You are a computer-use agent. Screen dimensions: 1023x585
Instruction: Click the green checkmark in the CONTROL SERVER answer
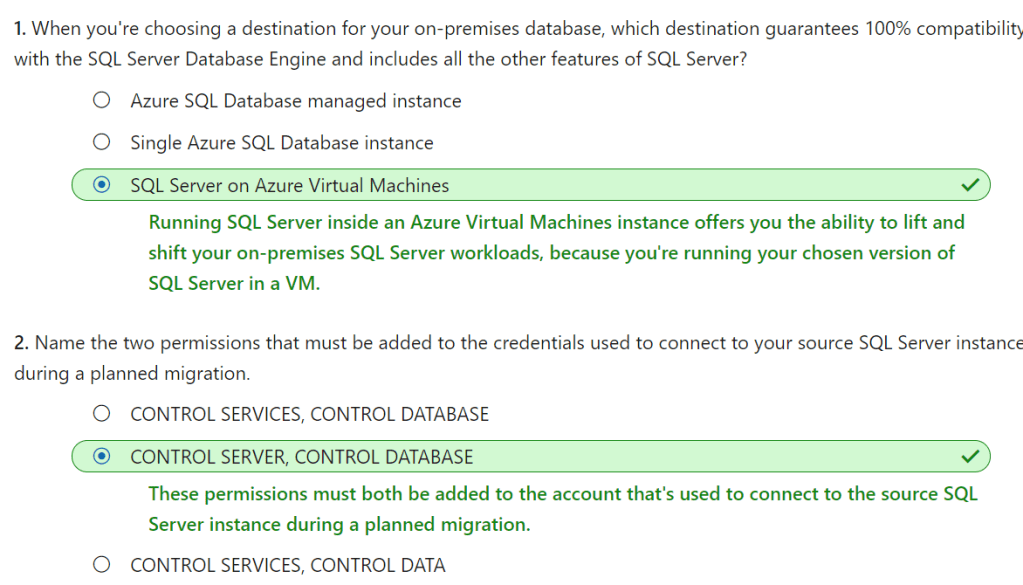point(969,456)
